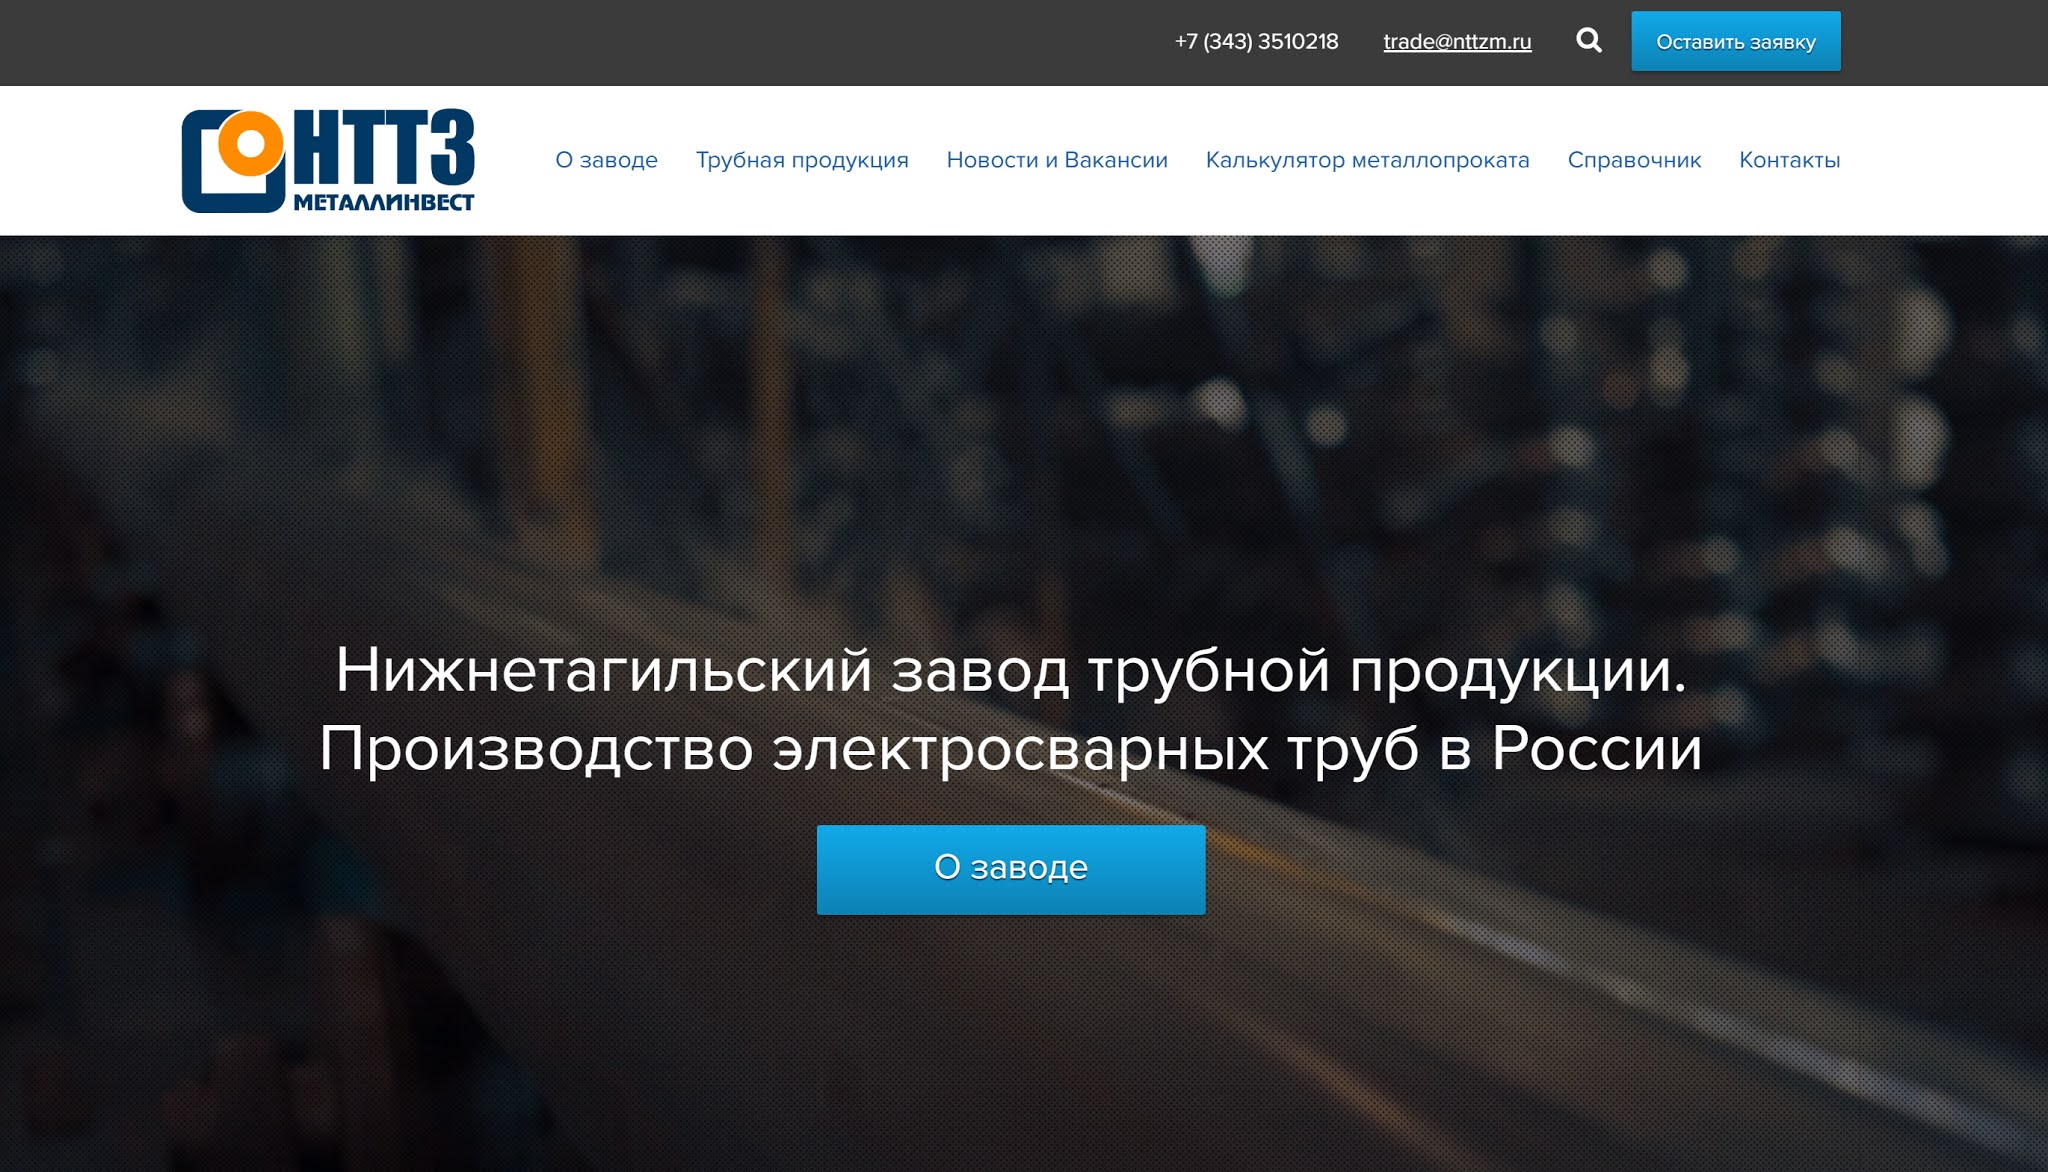2048x1172 pixels.
Task: Click the phone number +7 (343) 3510218
Action: tap(1256, 42)
